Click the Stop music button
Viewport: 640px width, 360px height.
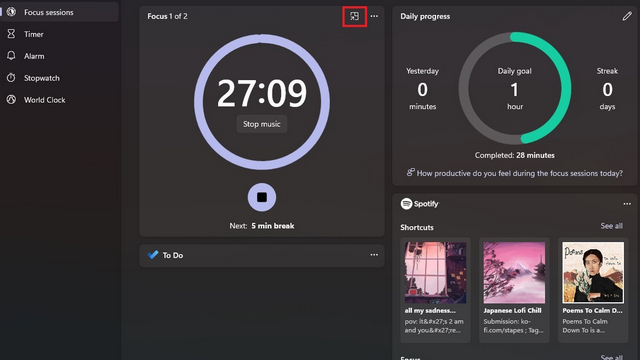(262, 124)
